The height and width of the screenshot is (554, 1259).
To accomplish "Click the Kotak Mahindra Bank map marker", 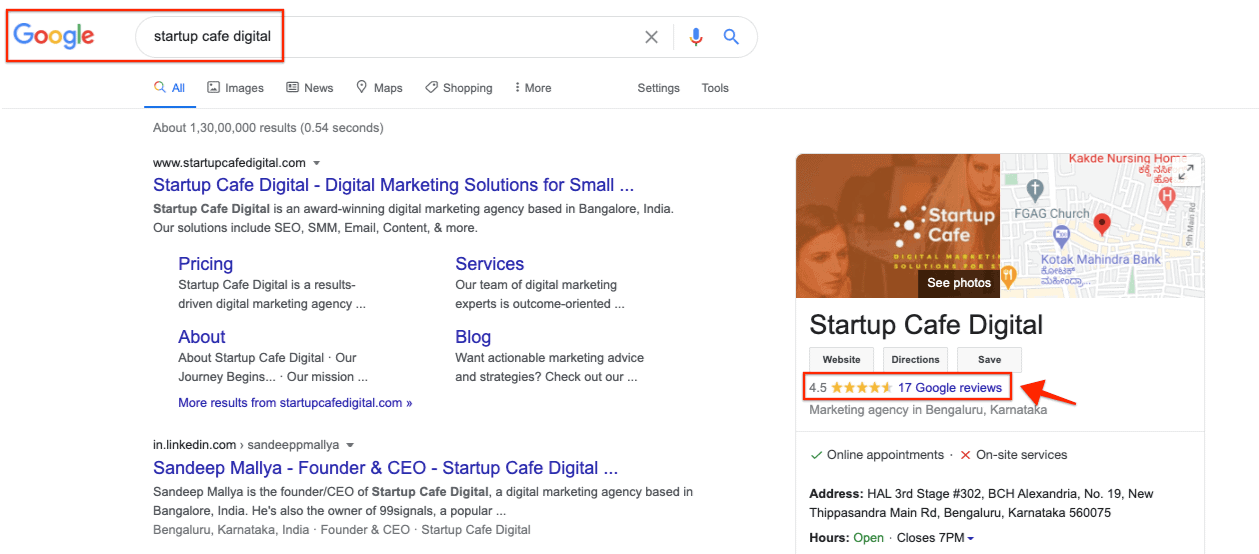I will point(1062,237).
